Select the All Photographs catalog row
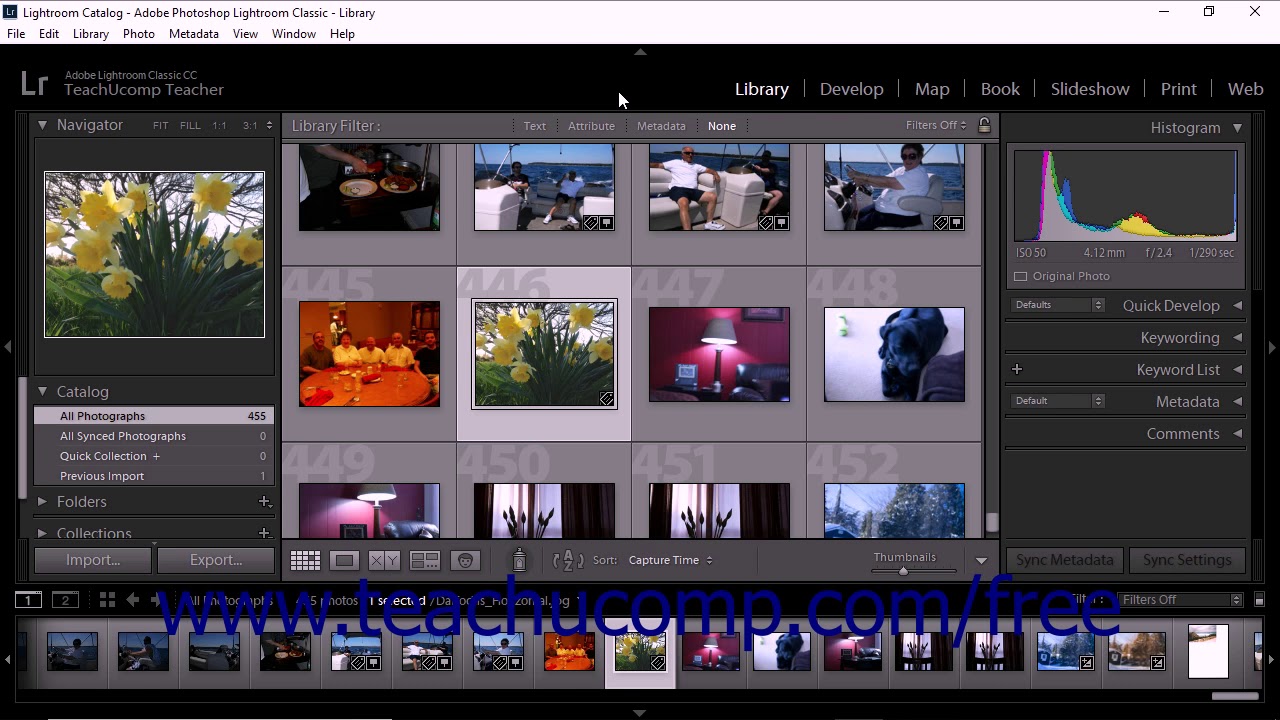Image resolution: width=1280 pixels, height=720 pixels. 154,416
